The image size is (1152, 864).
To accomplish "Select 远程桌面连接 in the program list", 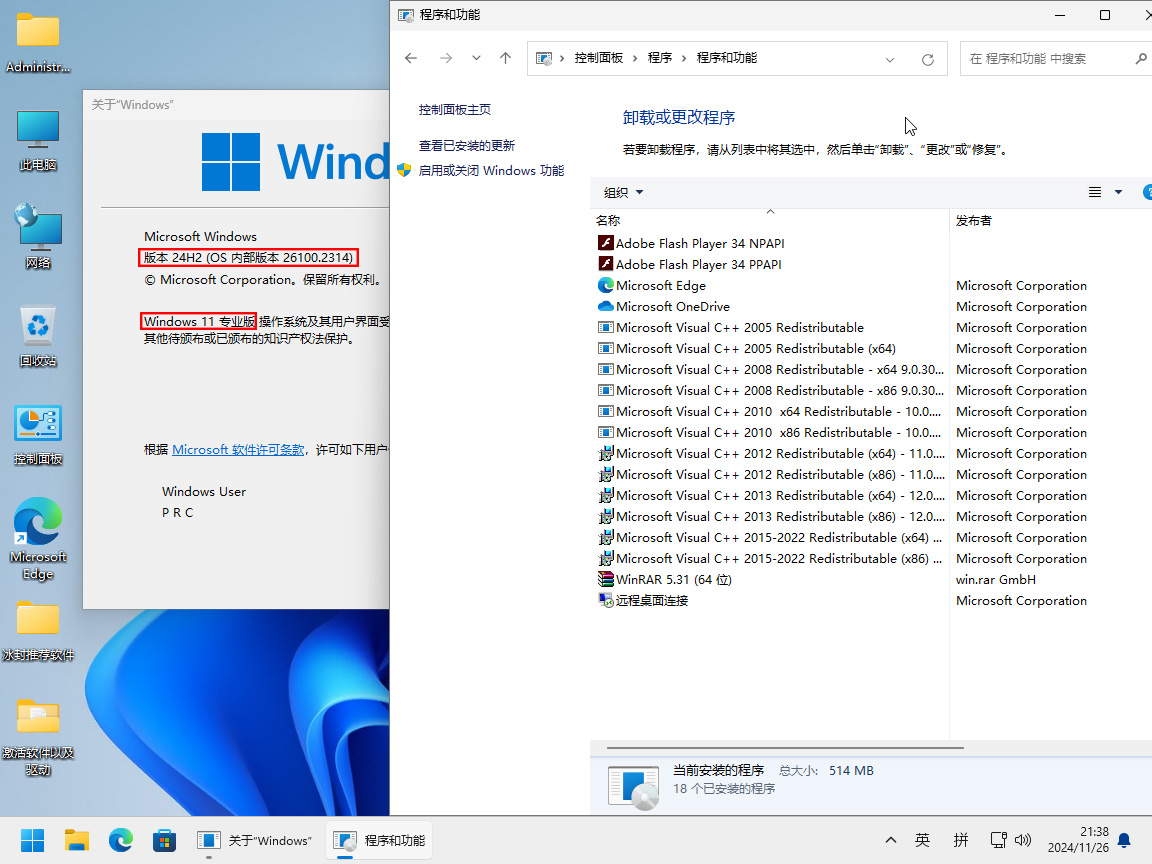I will tap(643, 600).
